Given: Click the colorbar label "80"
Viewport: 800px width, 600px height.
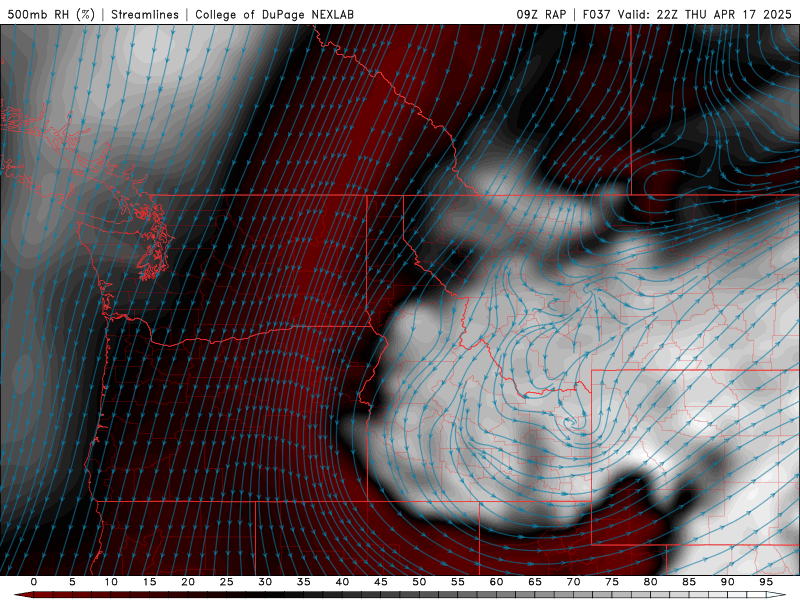Looking at the screenshot, I should 651,582.
